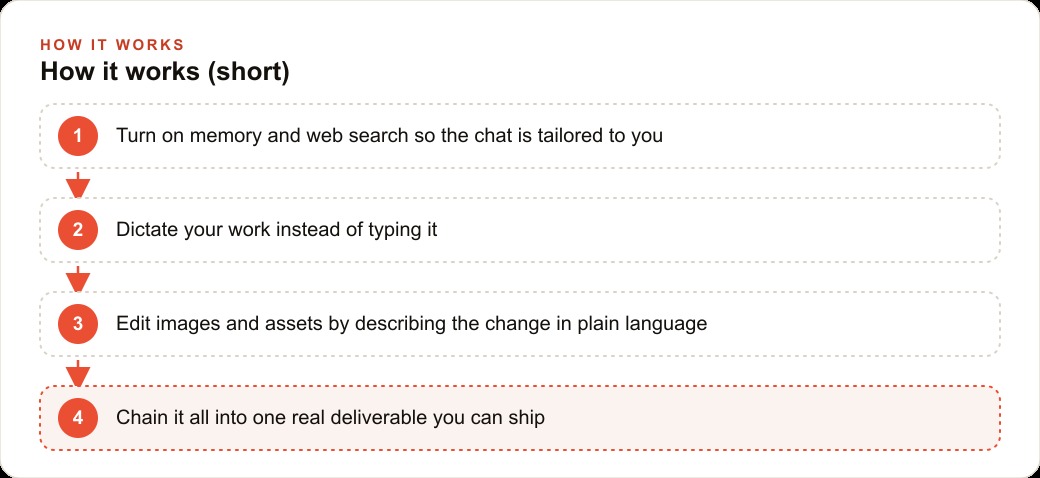Click the arrow between steps 2 and 3

click(78, 278)
